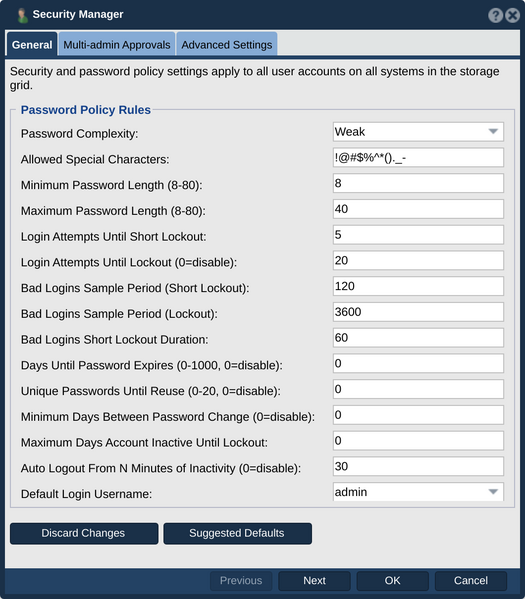Click the Auto Logout inactivity minutes field
The height and width of the screenshot is (599, 525).
[x=418, y=466]
